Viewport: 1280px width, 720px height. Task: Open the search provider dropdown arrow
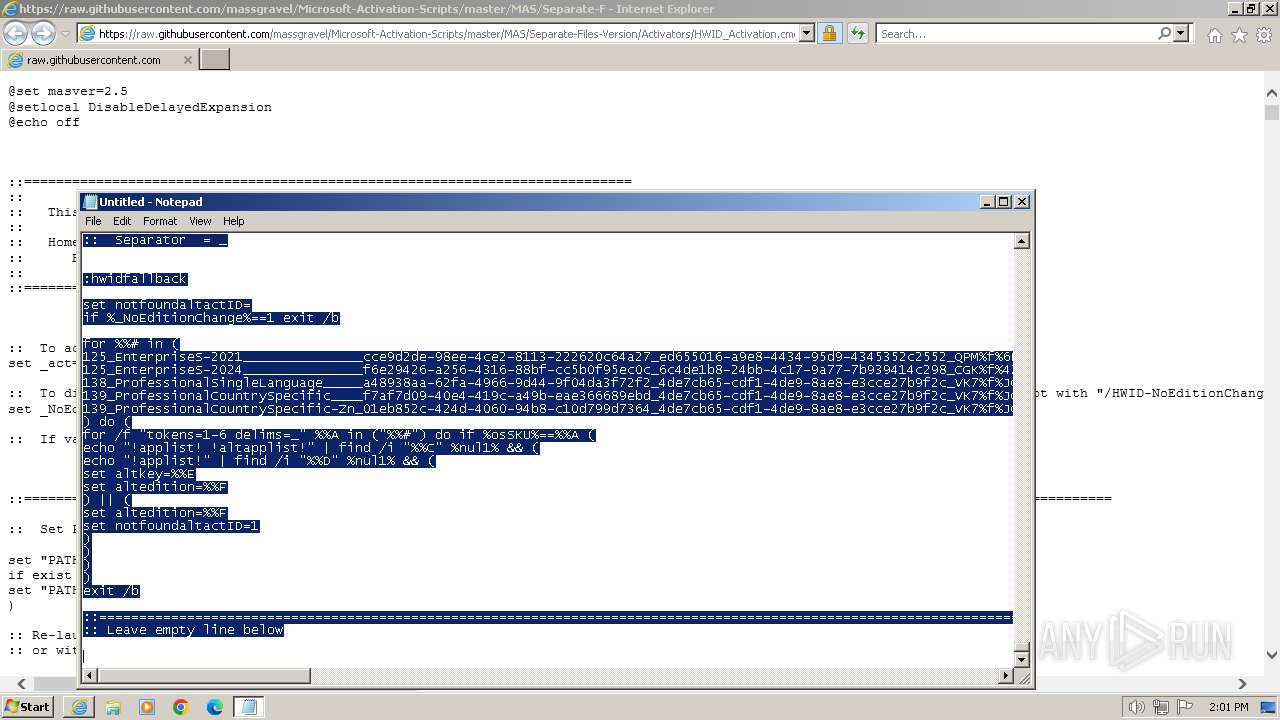pyautogui.click(x=1181, y=33)
